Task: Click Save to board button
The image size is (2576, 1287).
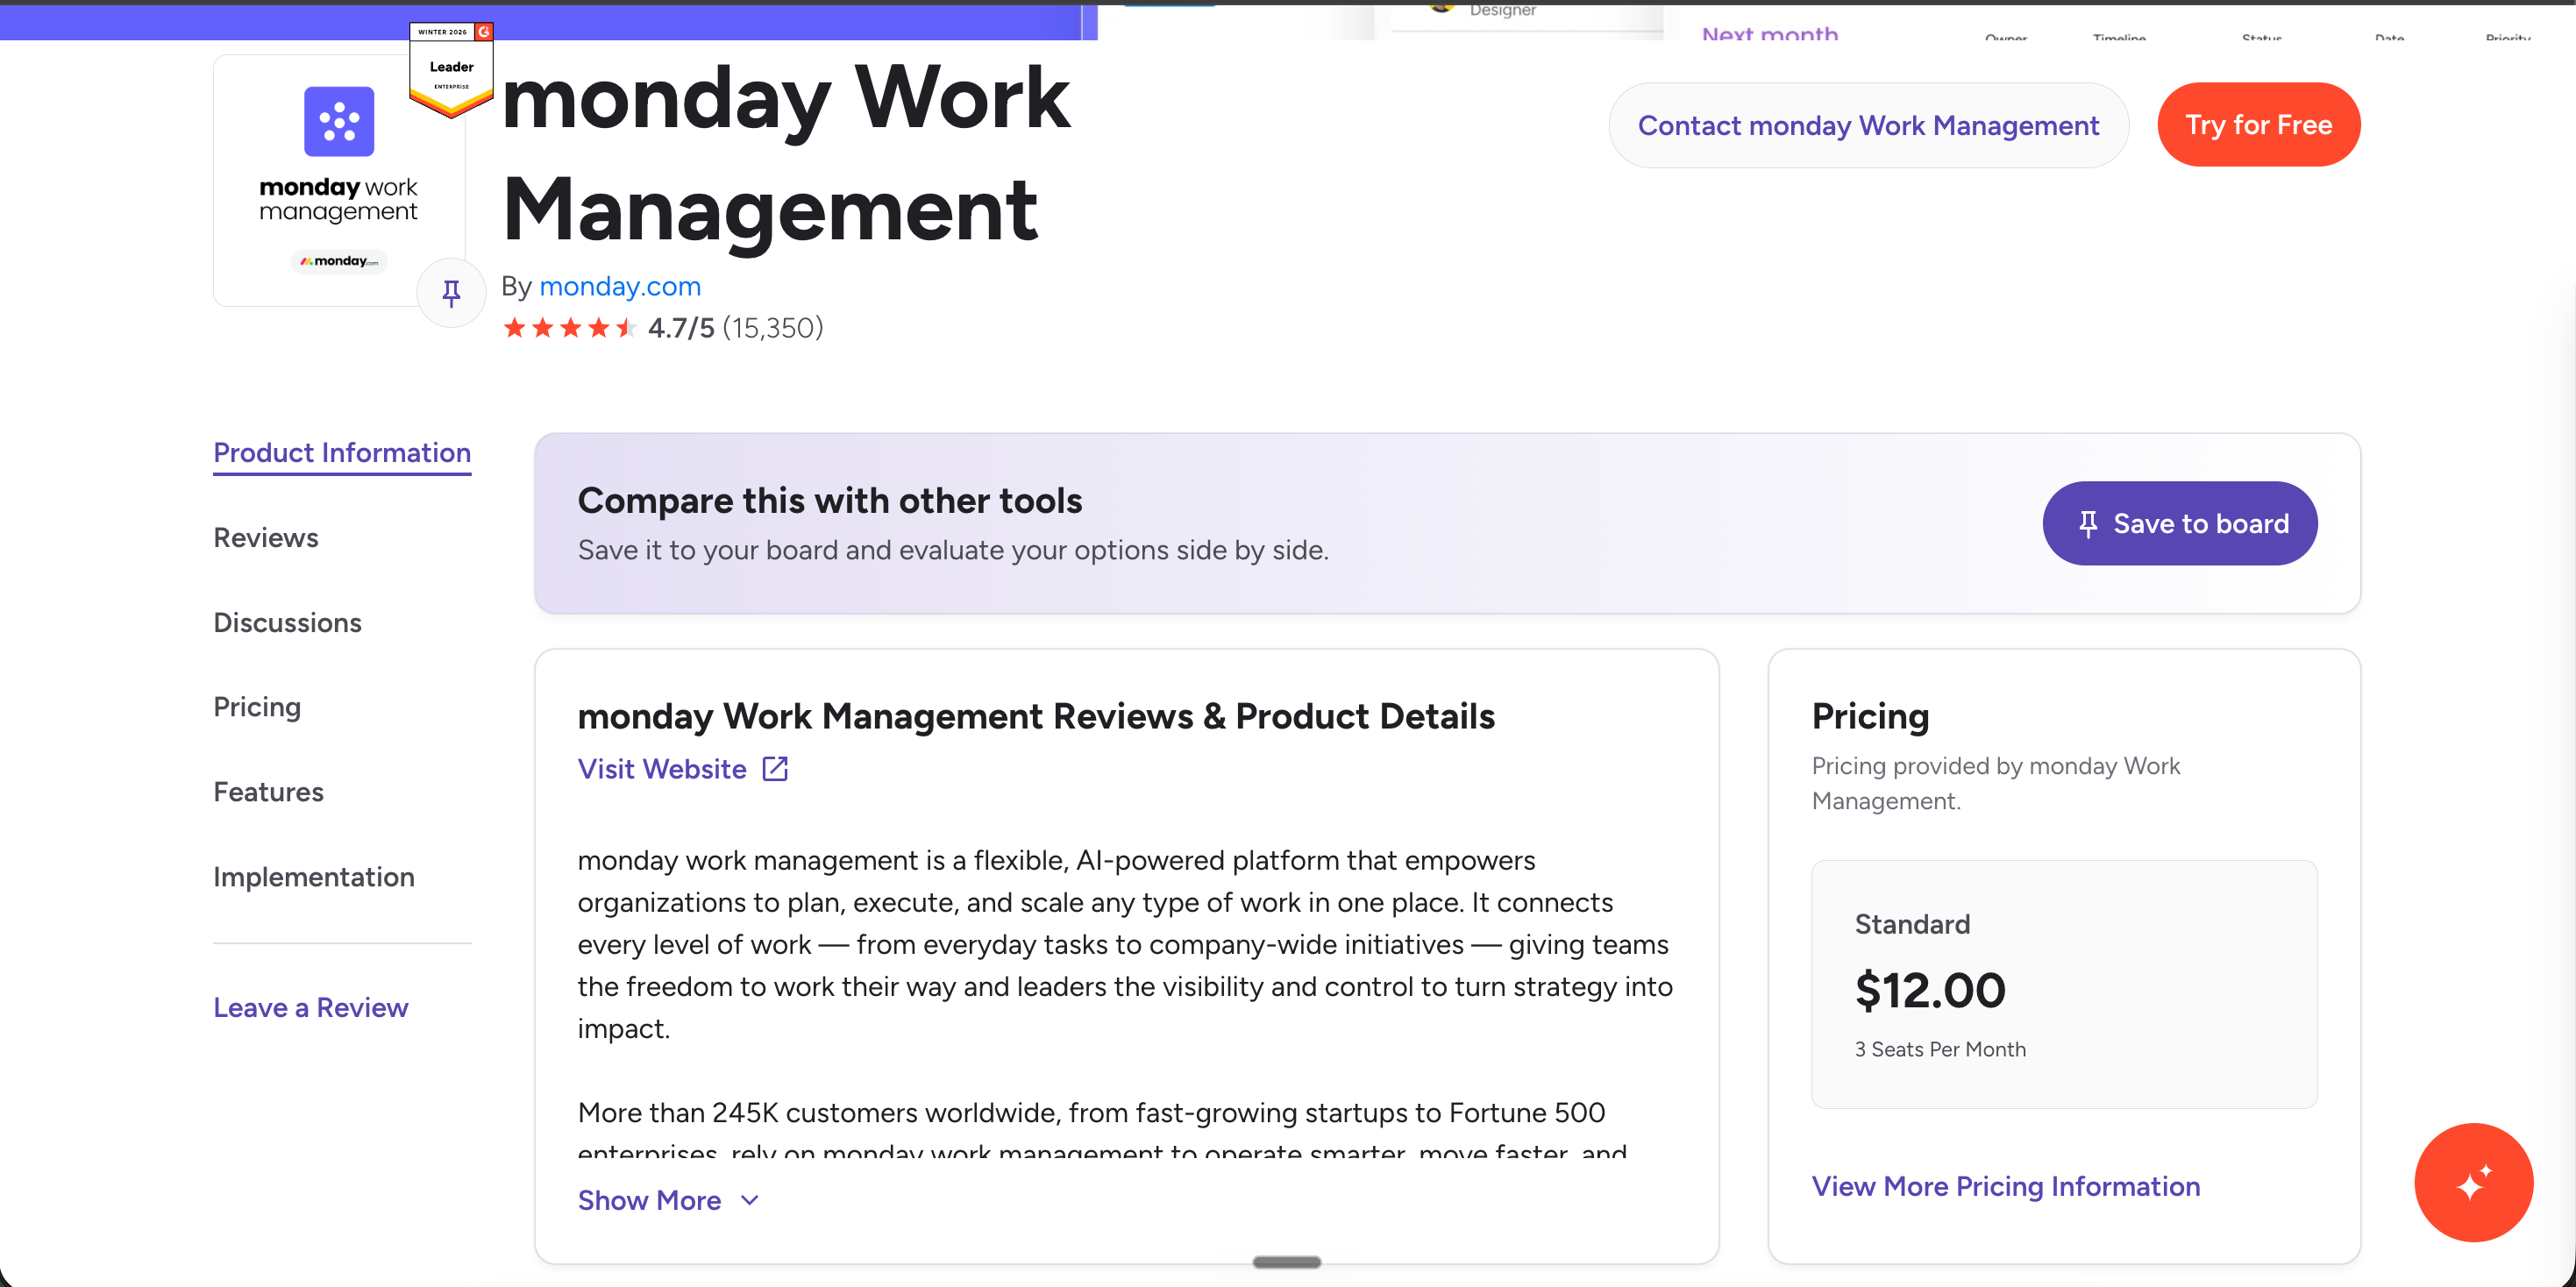Action: (x=2179, y=523)
